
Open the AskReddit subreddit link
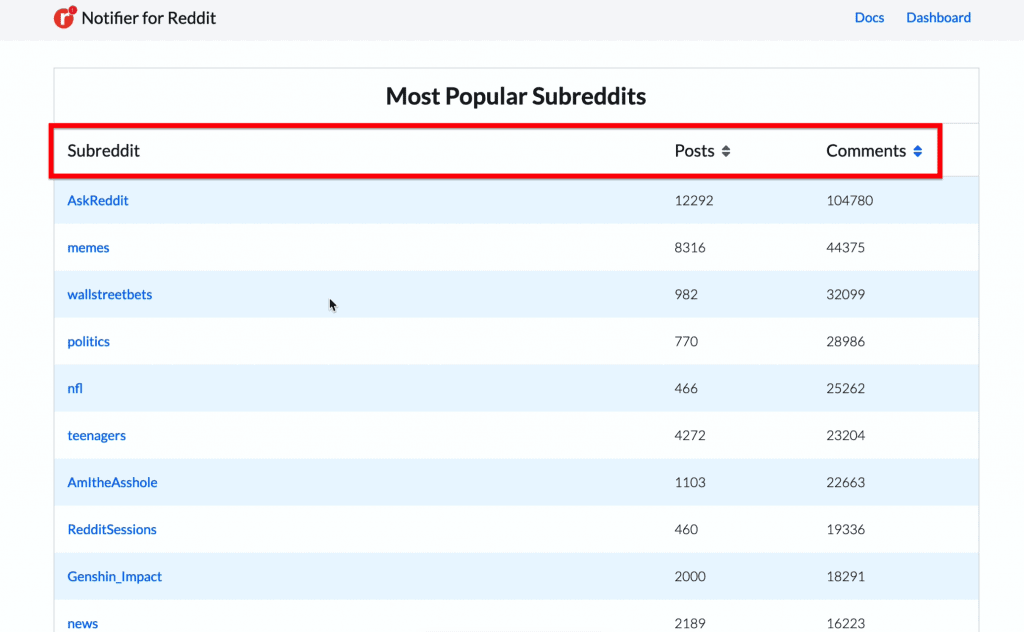(98, 200)
